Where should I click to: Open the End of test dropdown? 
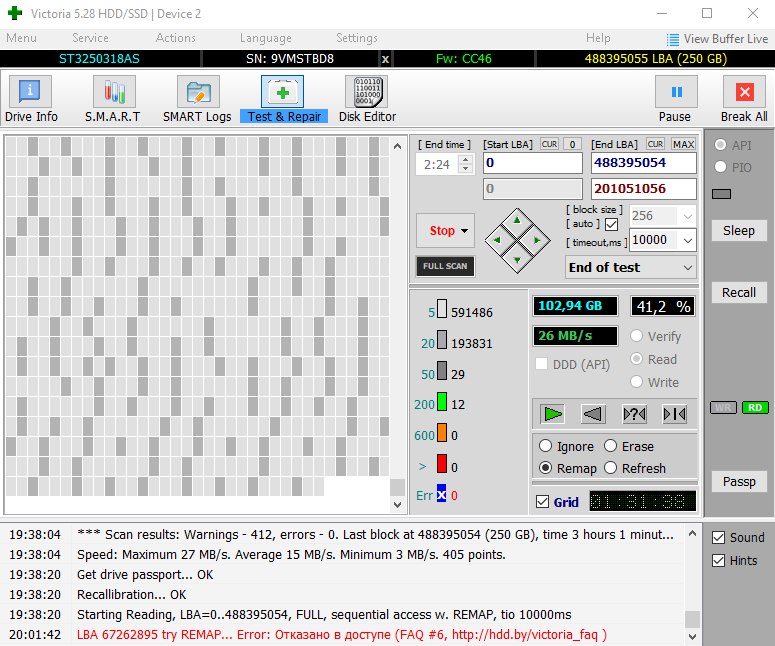[x=688, y=267]
